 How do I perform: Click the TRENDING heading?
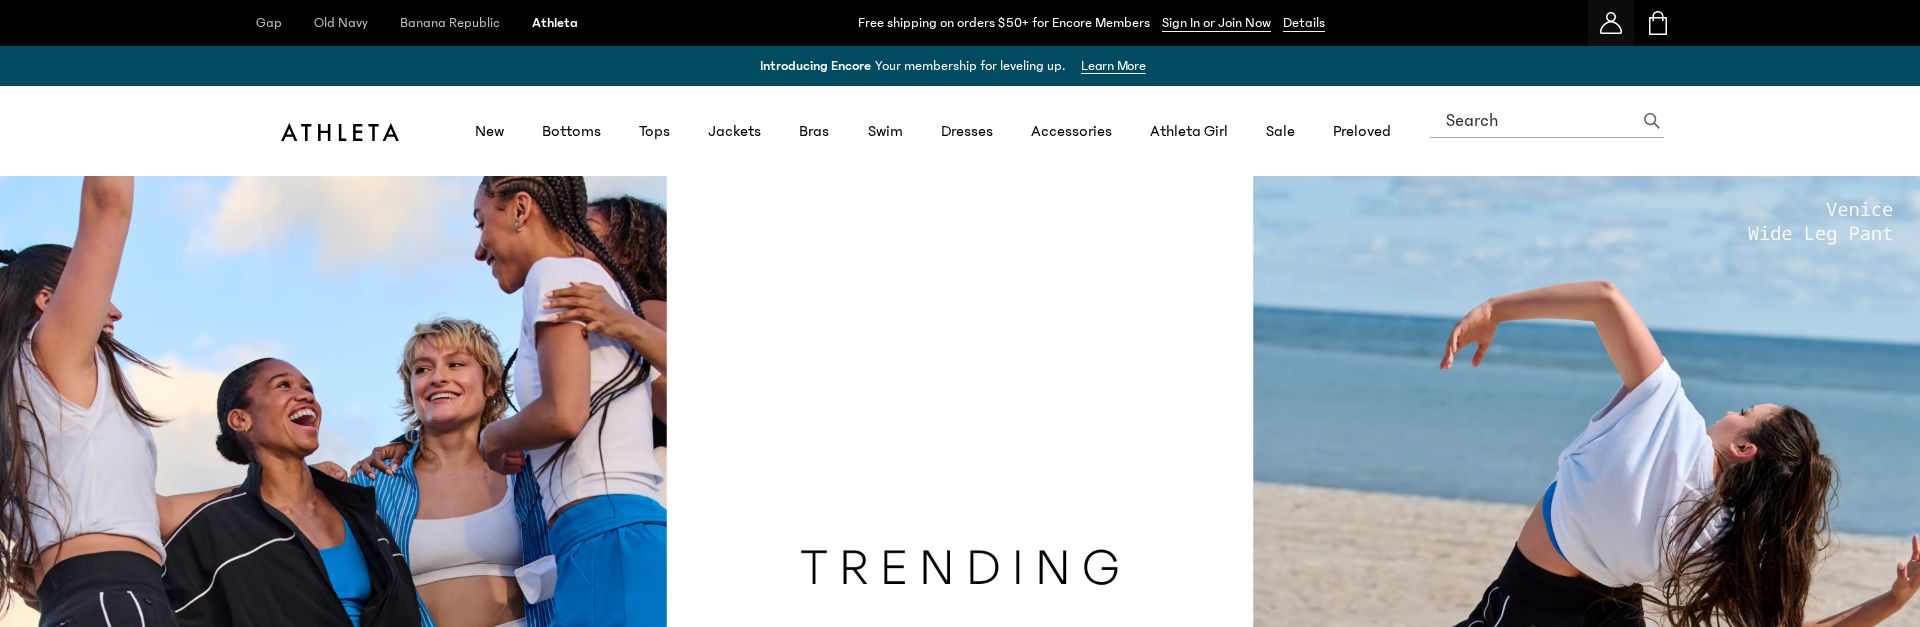(x=960, y=567)
